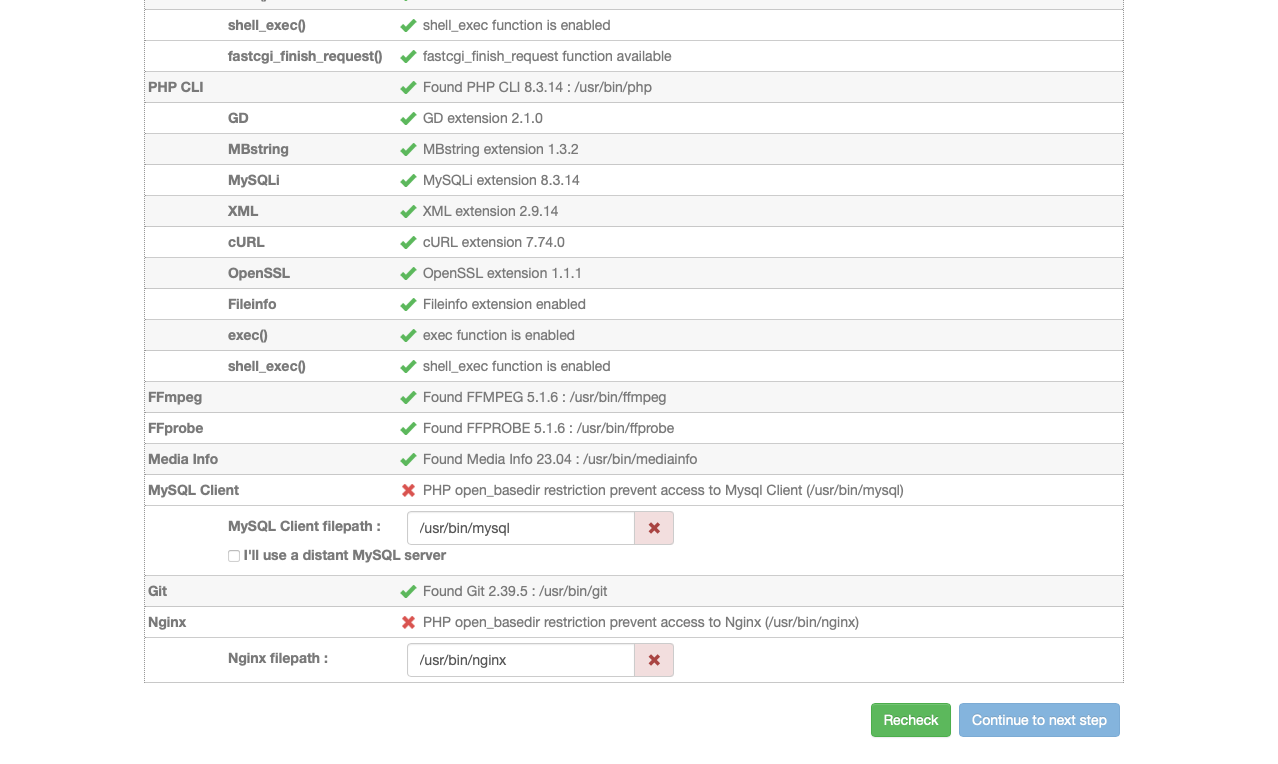Click the Nginx open_basedir error message
This screenshot has height=764, width=1278.
tap(640, 622)
